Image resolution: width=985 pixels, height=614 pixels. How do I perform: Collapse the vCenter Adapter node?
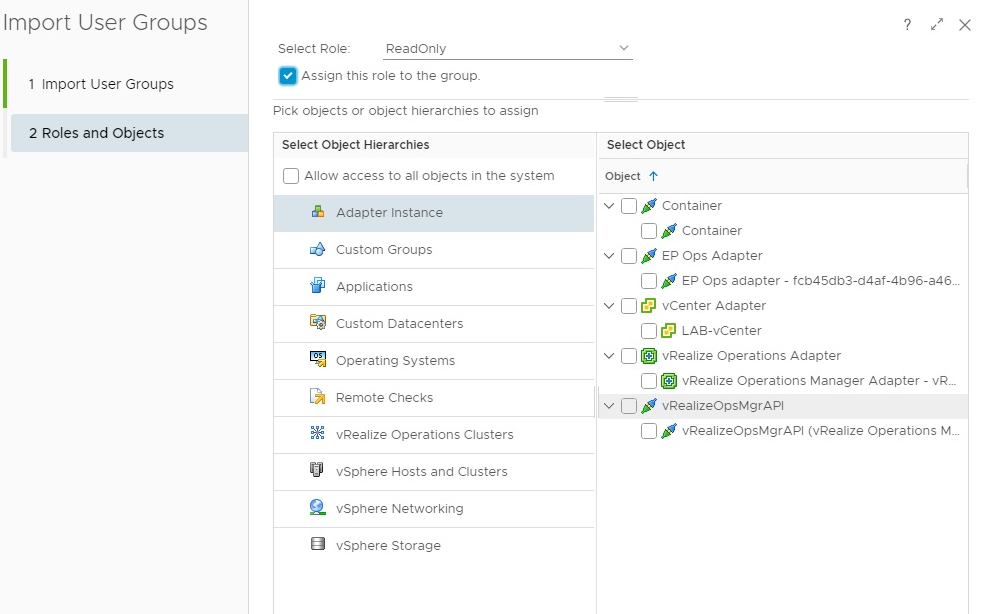[609, 306]
